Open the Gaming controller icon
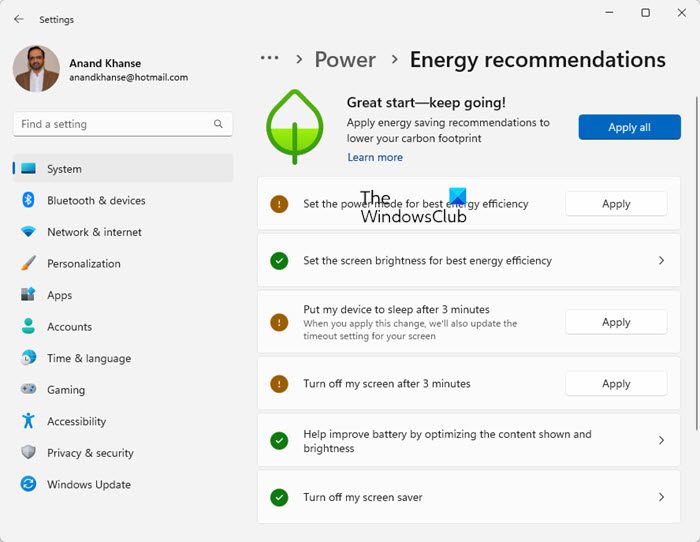The image size is (700, 542). (x=28, y=390)
